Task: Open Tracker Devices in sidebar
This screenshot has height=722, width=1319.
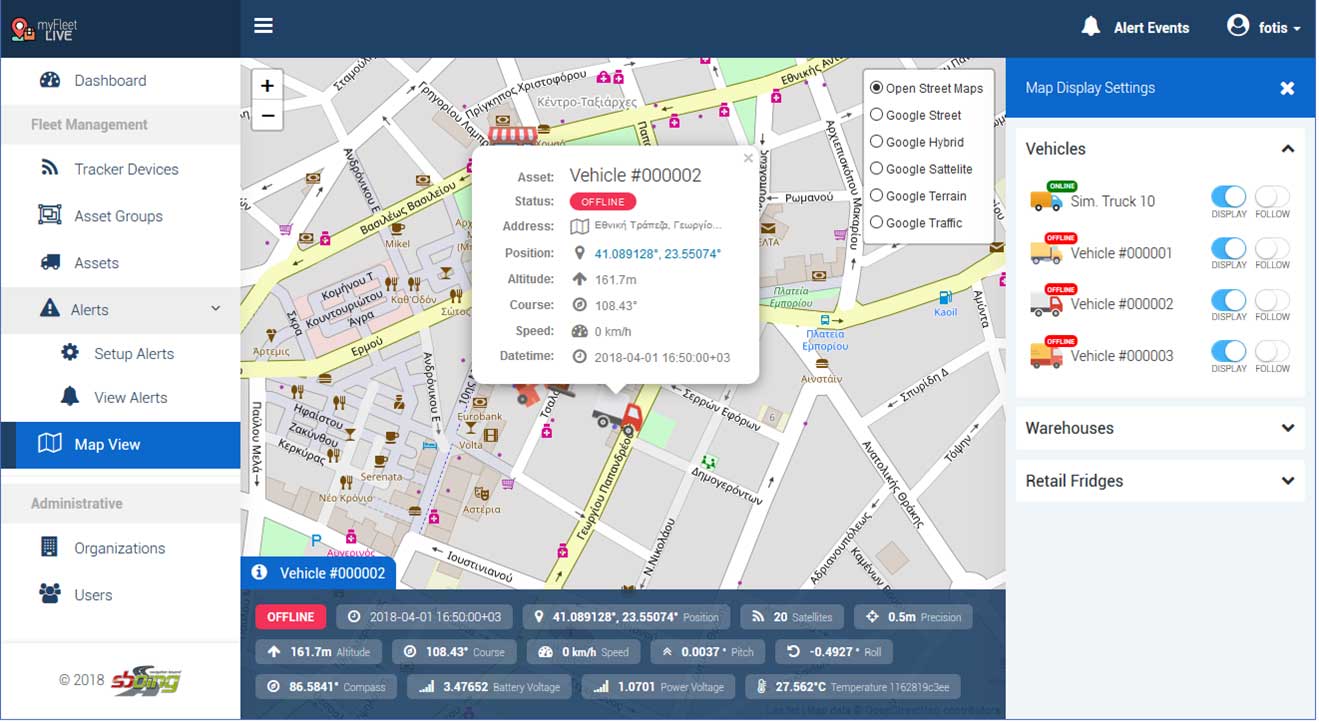Action: click(126, 169)
